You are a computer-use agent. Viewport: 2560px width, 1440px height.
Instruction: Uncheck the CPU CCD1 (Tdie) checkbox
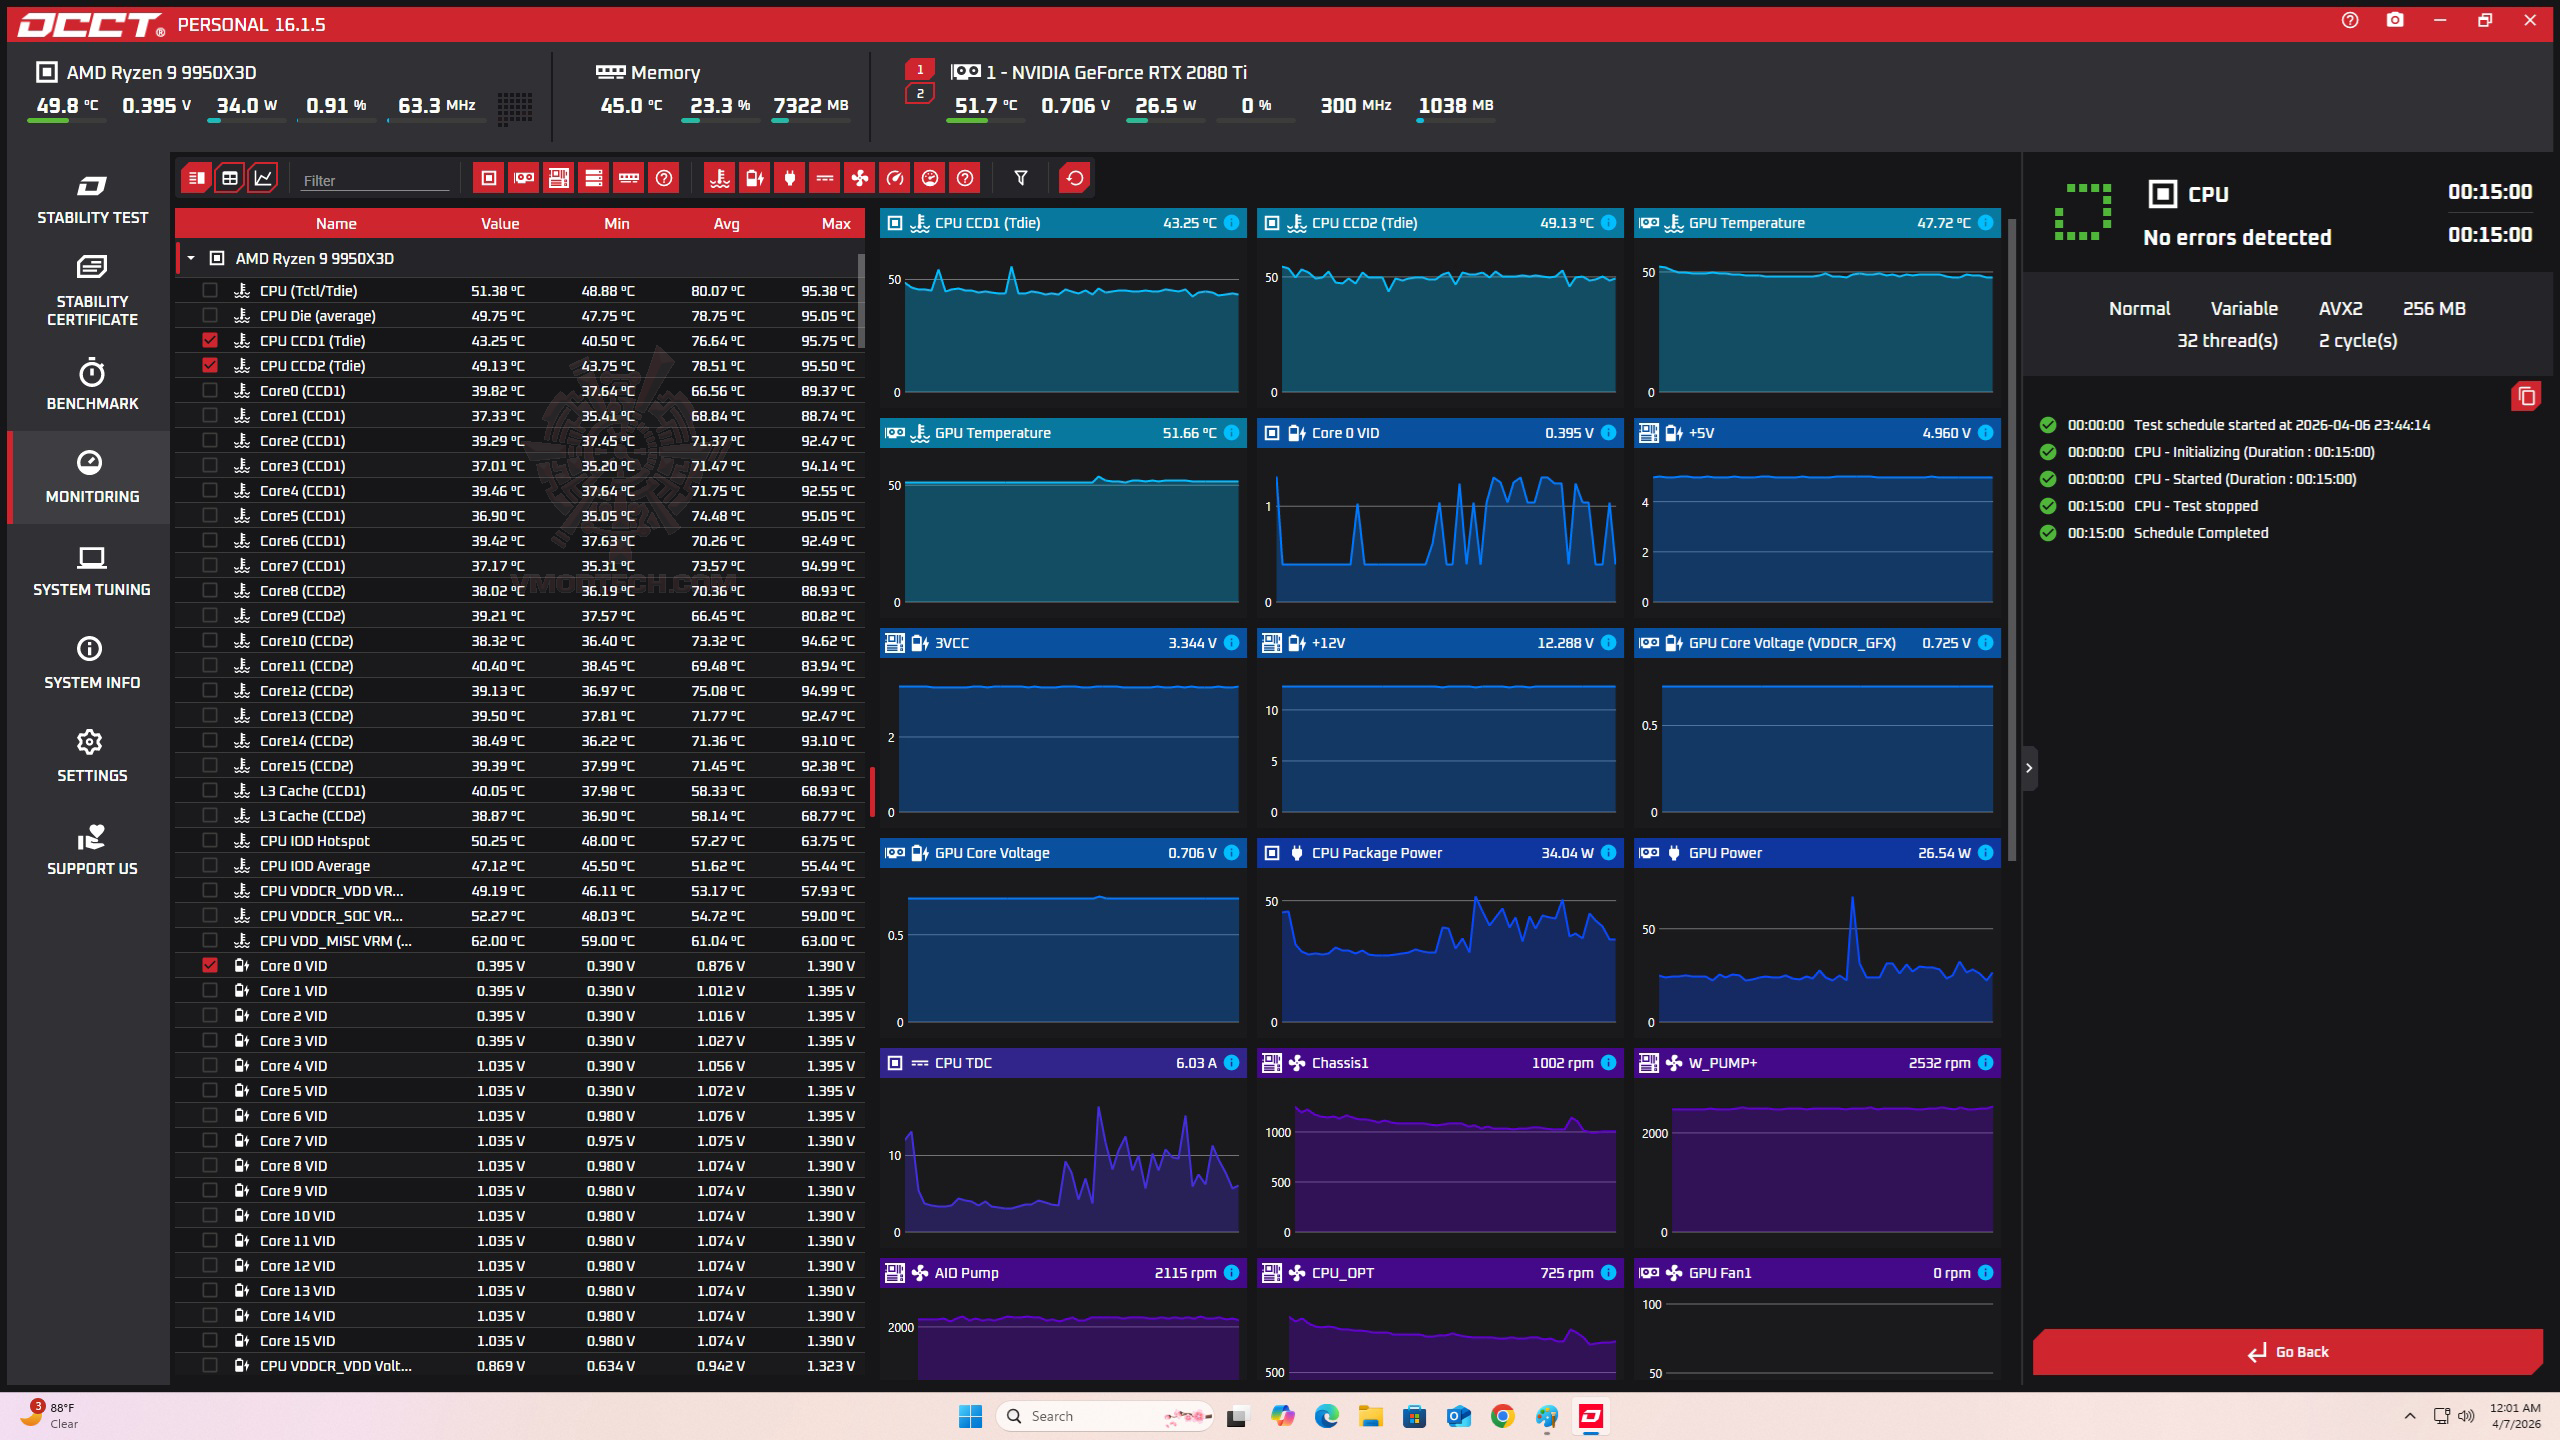tap(210, 340)
